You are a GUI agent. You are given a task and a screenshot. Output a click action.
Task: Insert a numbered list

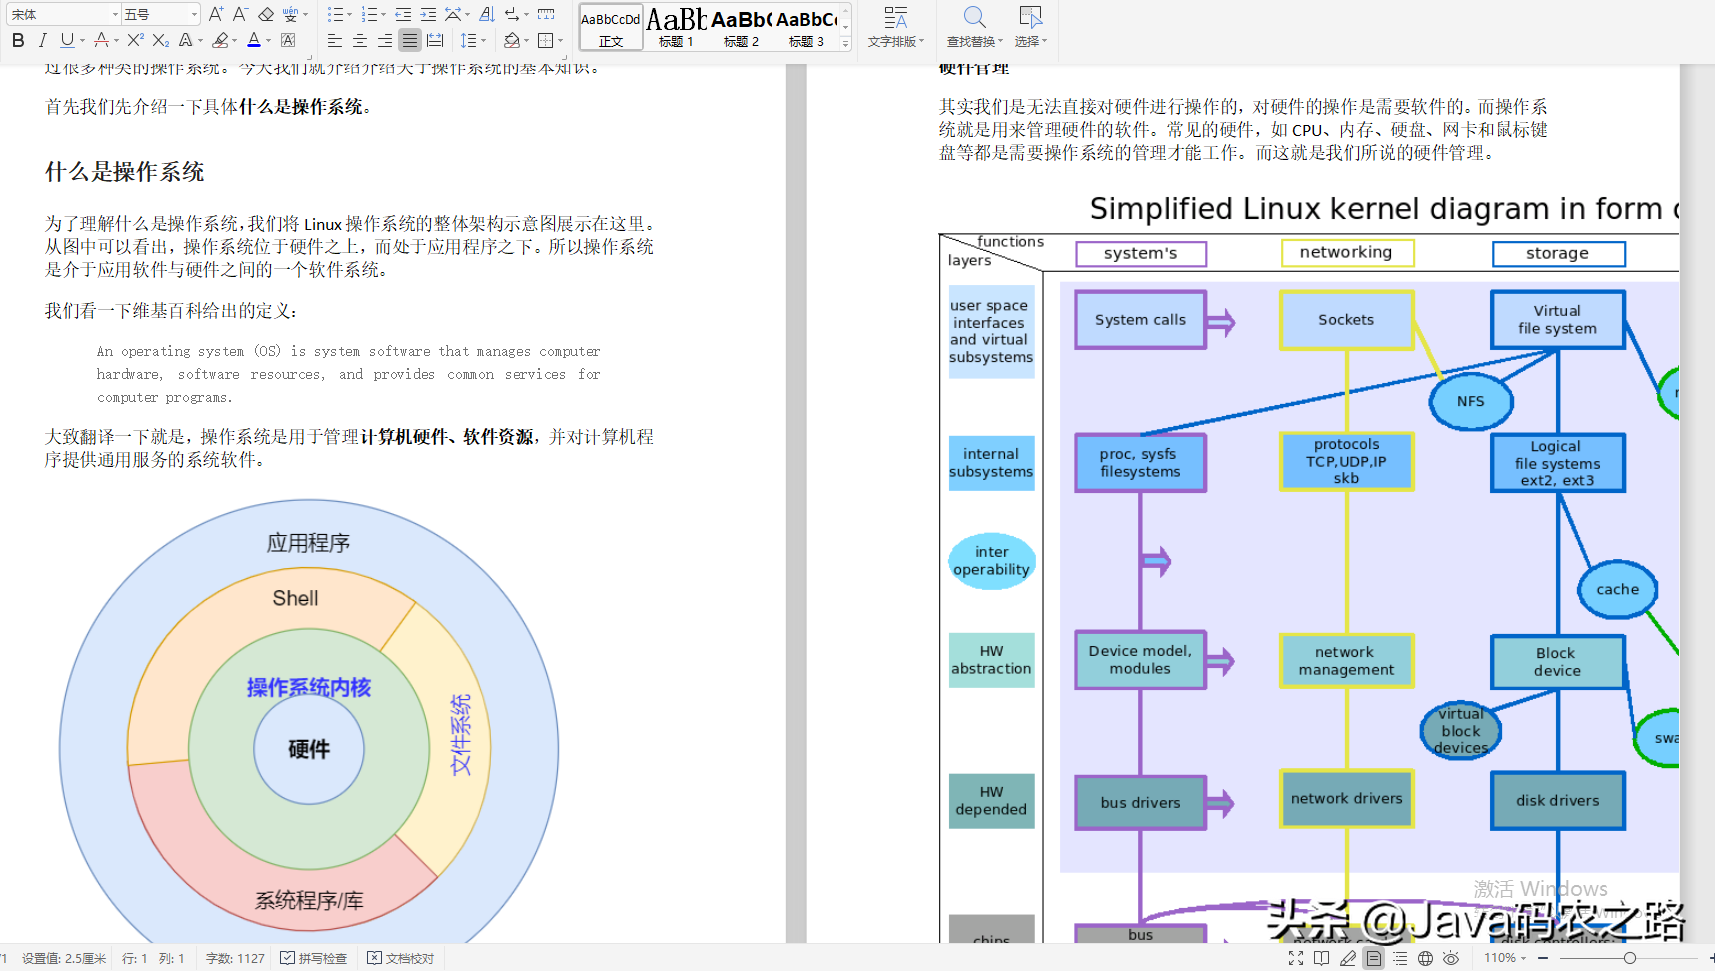click(x=369, y=14)
